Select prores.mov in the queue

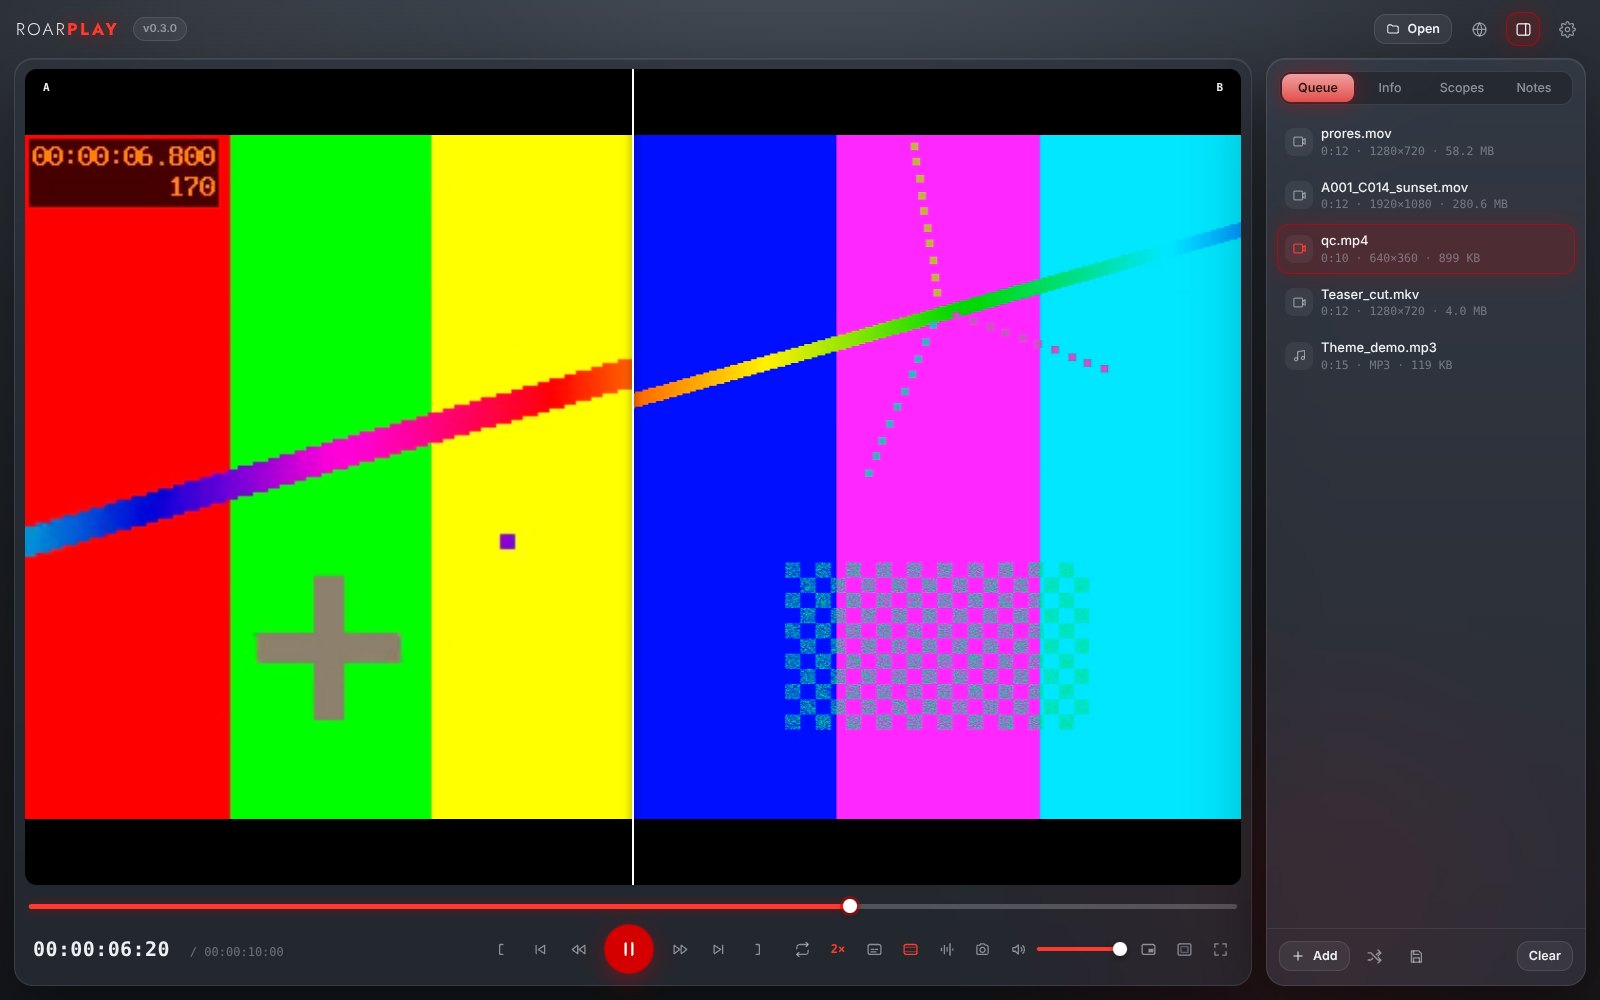[x=1426, y=142]
